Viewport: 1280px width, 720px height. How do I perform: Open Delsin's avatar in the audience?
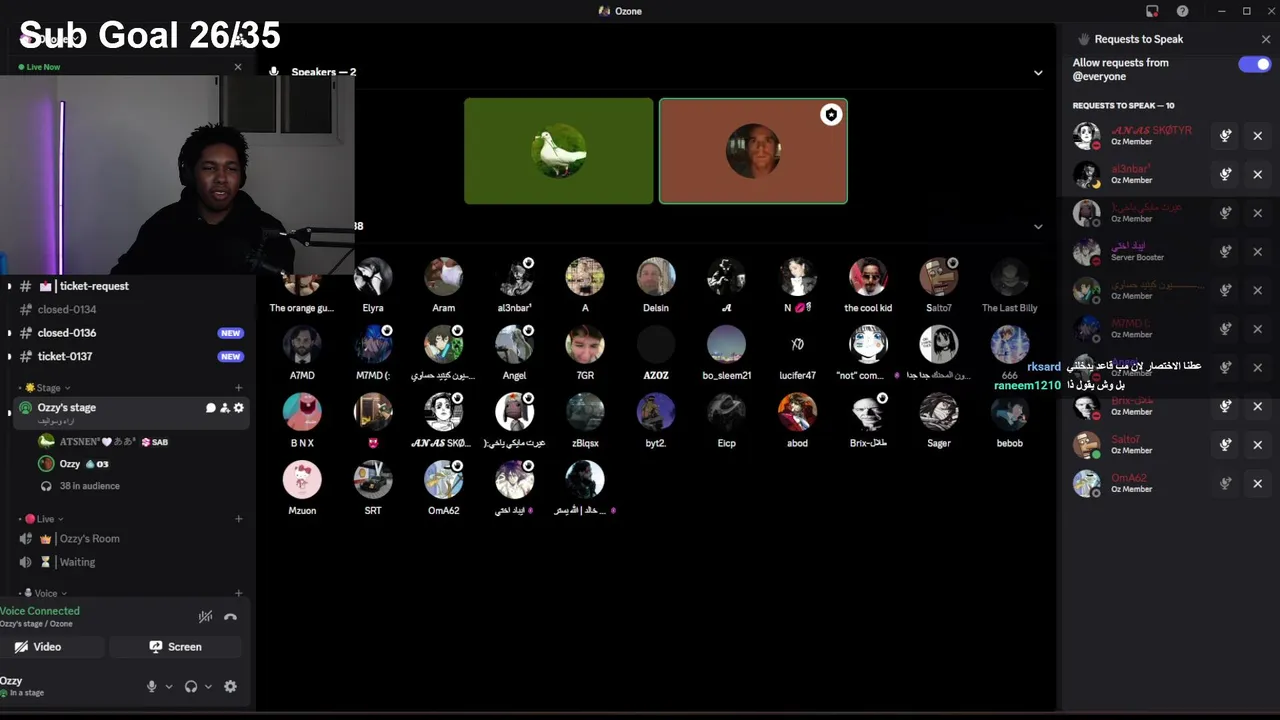click(656, 277)
